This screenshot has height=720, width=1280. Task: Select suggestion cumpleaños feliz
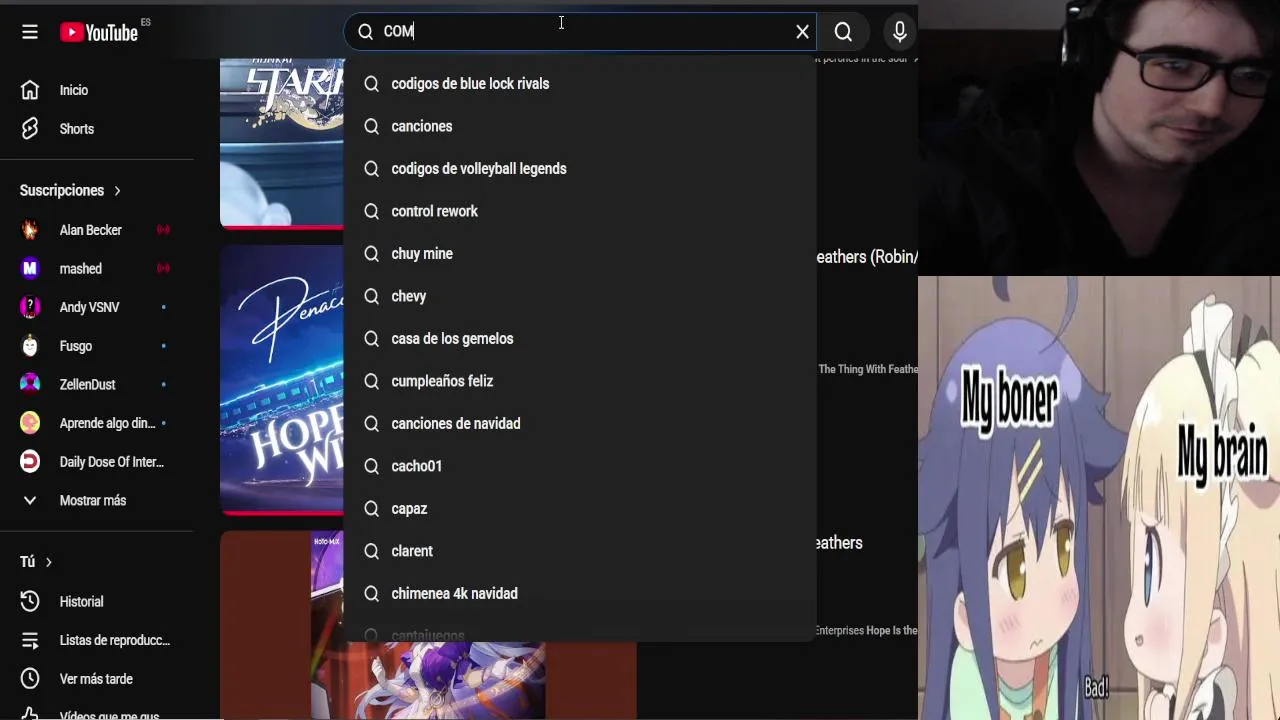[x=580, y=381]
